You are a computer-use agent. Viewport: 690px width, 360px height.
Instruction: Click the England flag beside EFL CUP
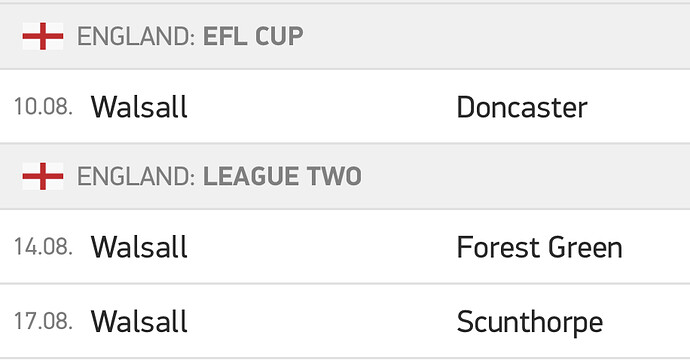[43, 36]
